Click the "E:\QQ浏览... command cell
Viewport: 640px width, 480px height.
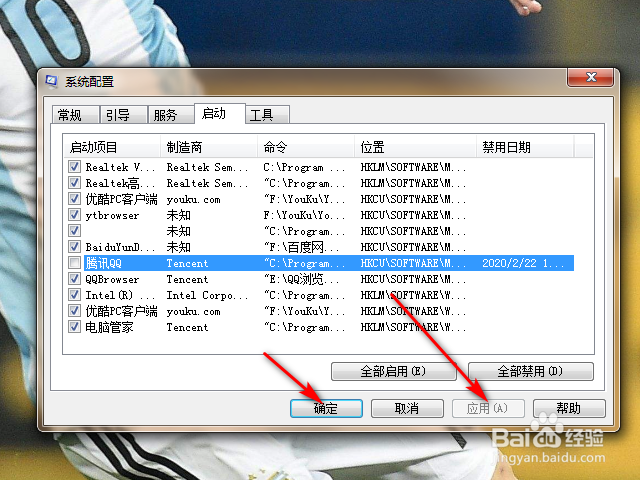point(301,279)
